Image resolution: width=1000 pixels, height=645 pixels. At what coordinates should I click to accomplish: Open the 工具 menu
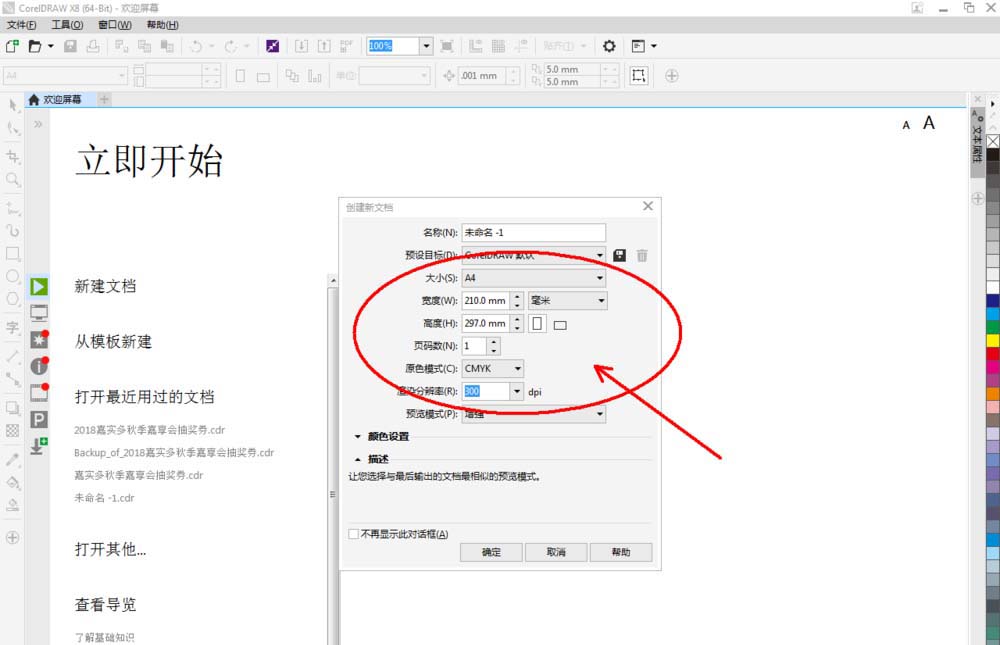pyautogui.click(x=68, y=25)
